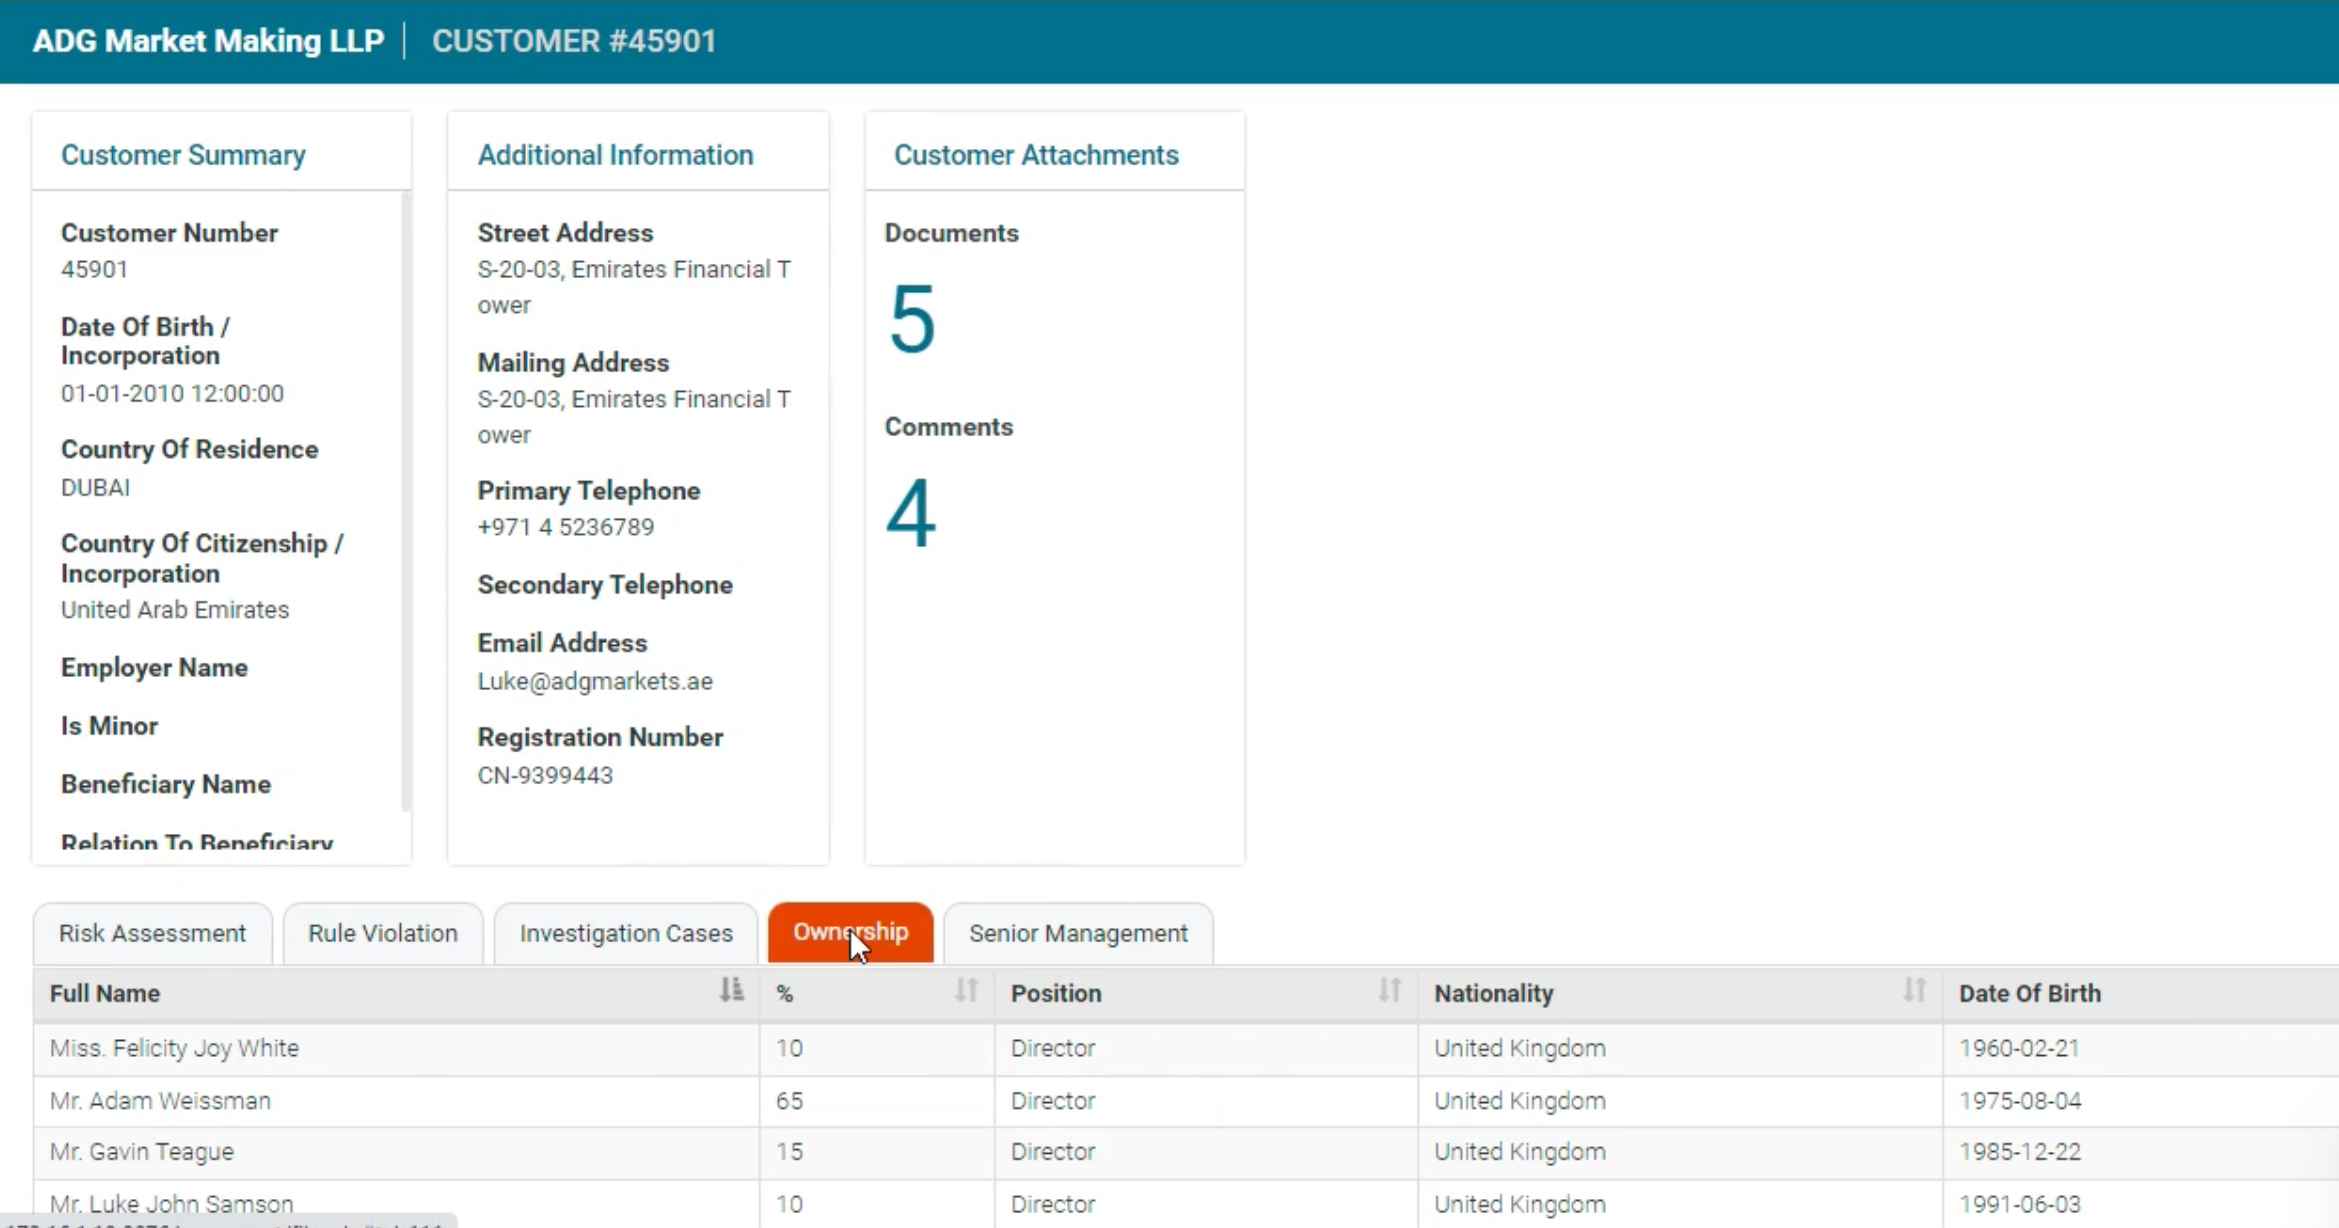Click the CUSTOMER #45901 header label
The width and height of the screenshot is (2339, 1228).
pyautogui.click(x=574, y=41)
